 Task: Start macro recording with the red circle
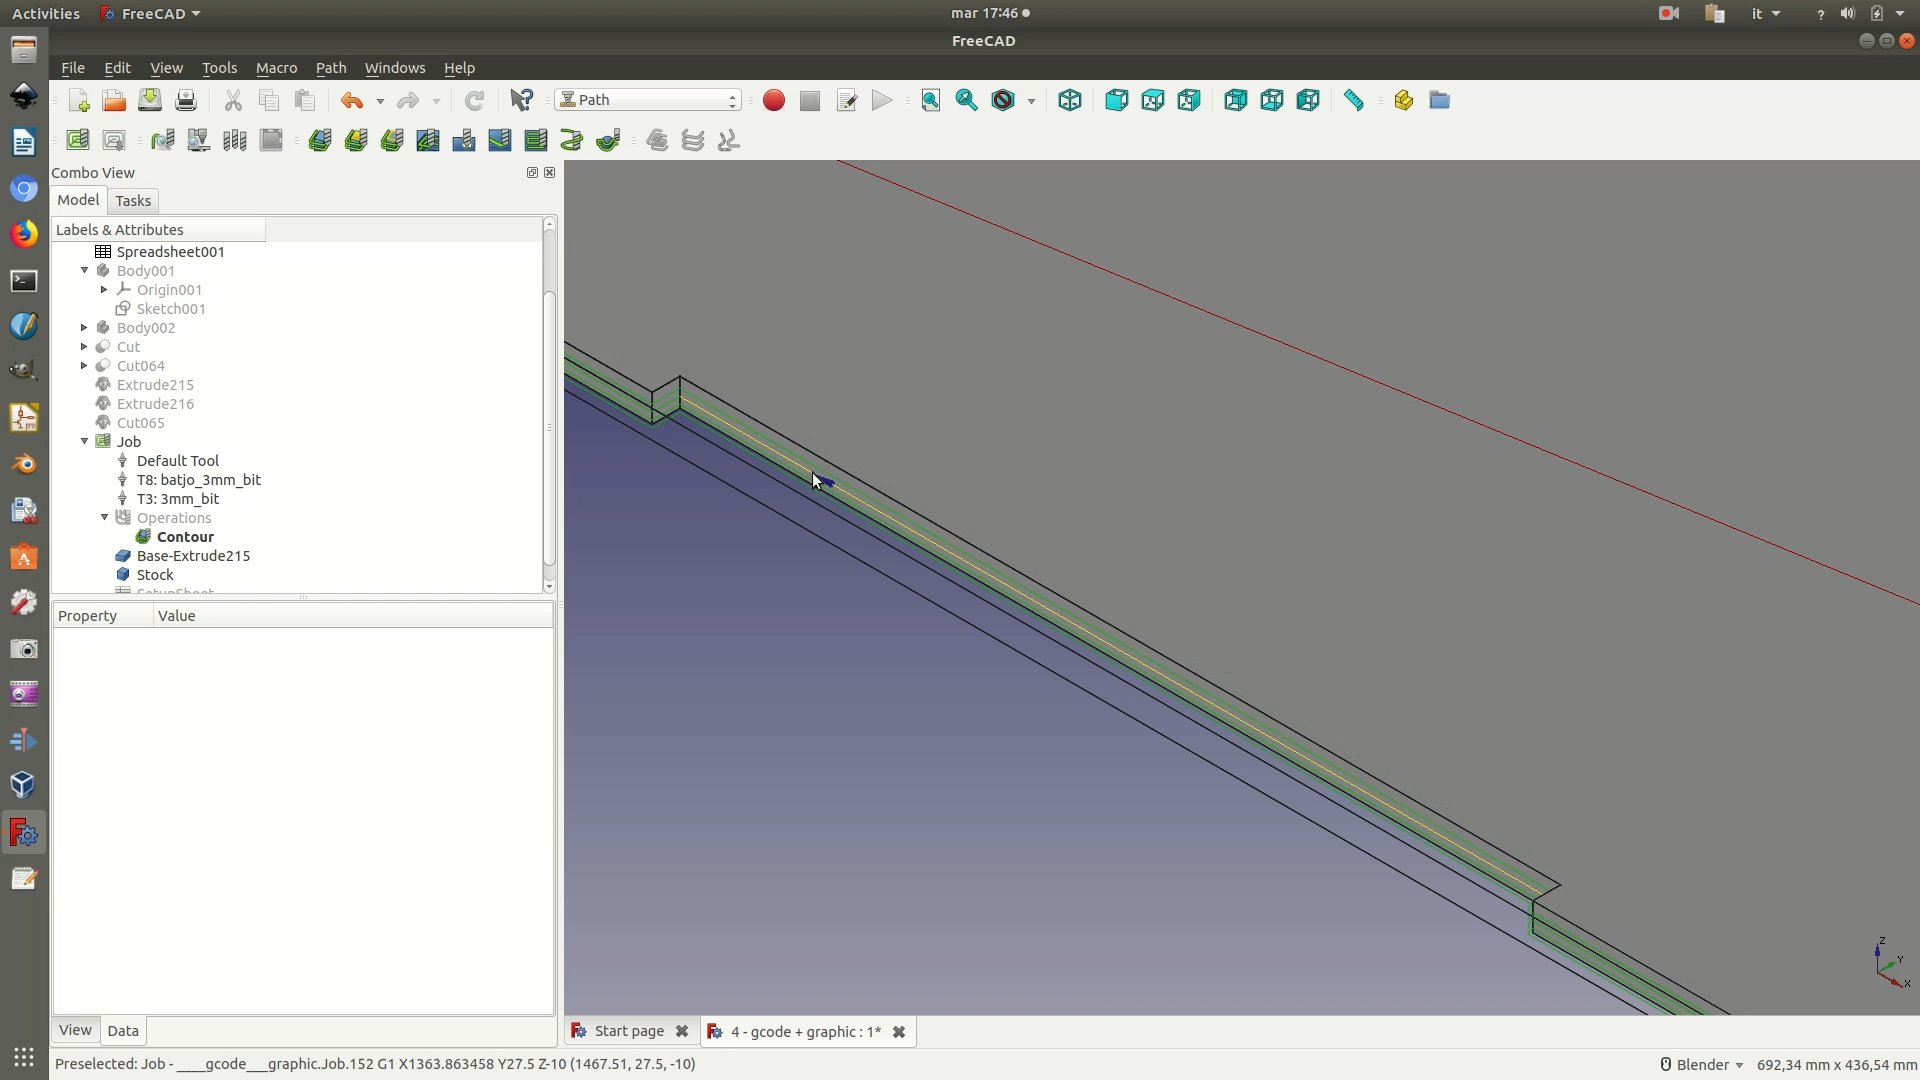pyautogui.click(x=774, y=100)
